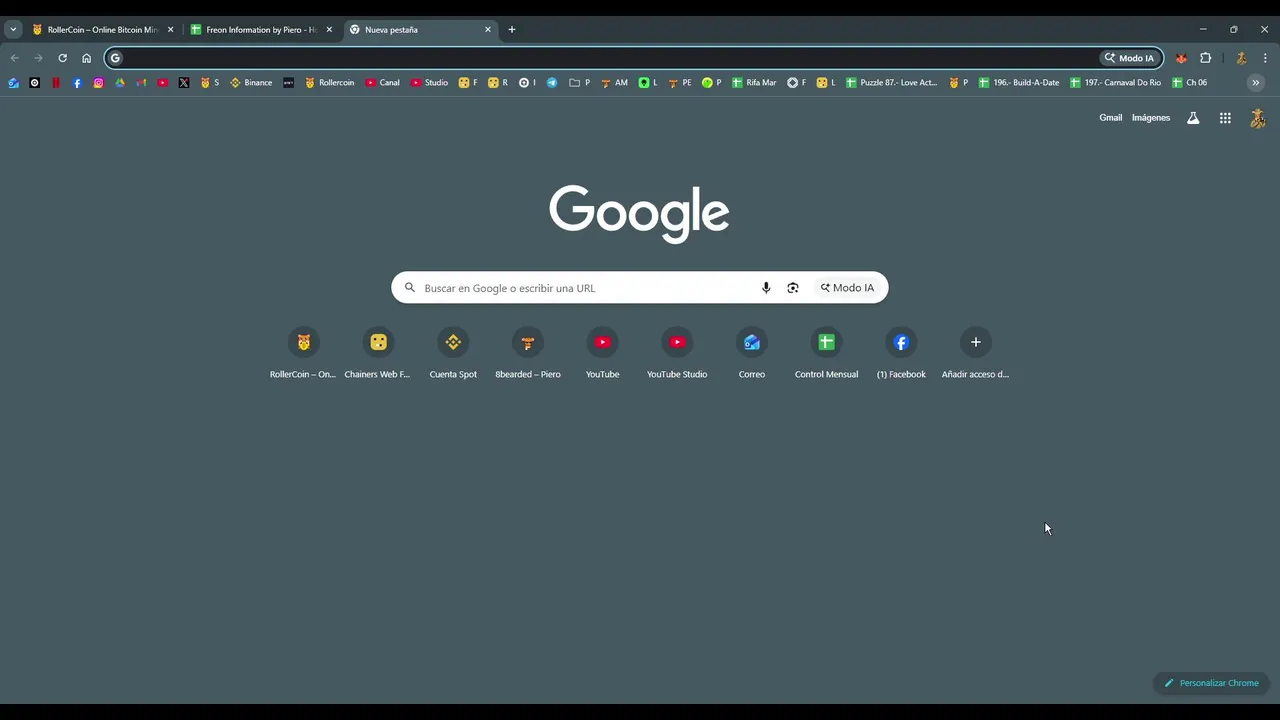Viewport: 1280px width, 720px height.
Task: Open the Google account avatar on page
Action: (x=1258, y=118)
